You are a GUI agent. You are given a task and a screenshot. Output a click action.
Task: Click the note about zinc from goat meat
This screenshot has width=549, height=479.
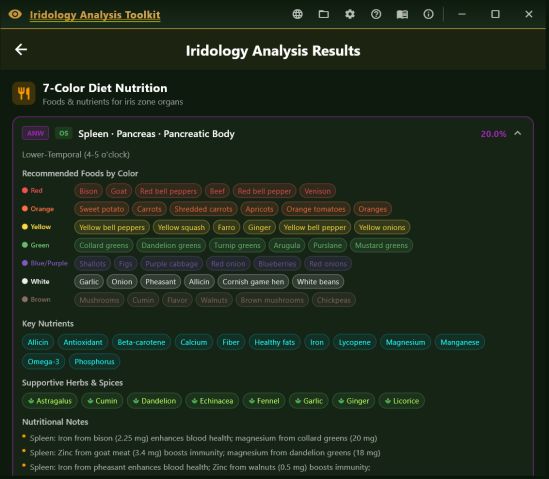pyautogui.click(x=205, y=453)
